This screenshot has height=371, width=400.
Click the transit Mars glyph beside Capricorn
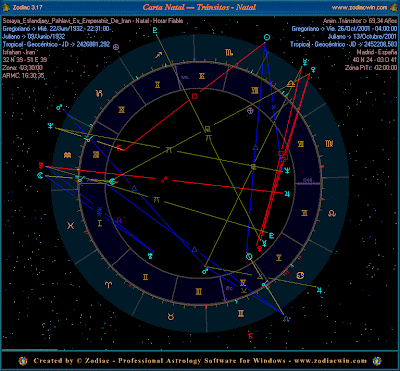tap(59, 107)
